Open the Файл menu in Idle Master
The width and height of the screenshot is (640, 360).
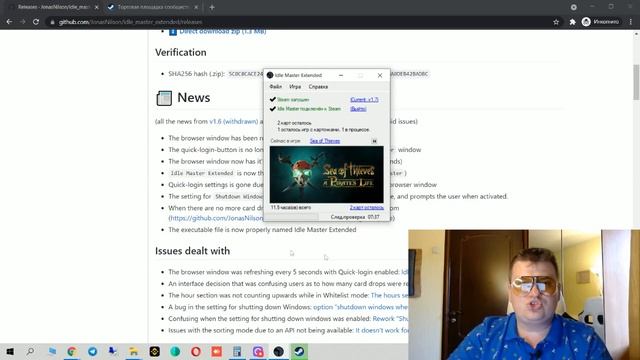tap(276, 87)
